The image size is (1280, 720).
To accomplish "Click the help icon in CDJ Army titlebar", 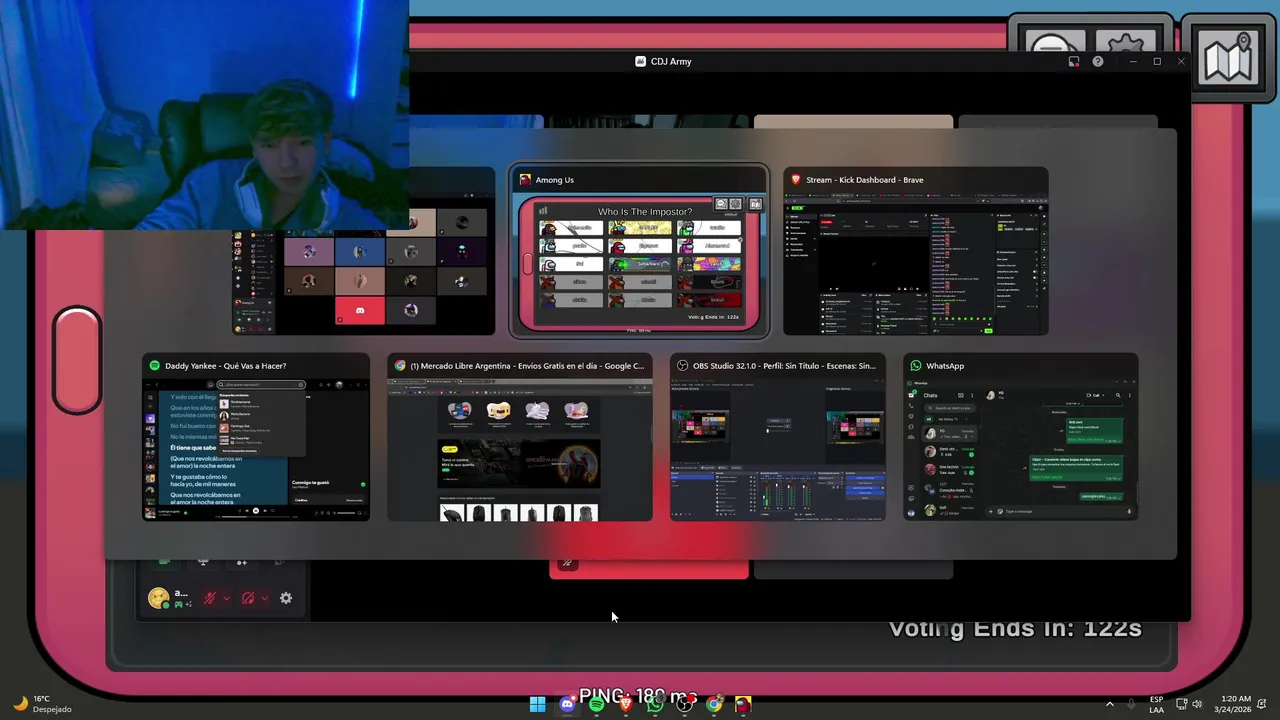I will 1098,61.
